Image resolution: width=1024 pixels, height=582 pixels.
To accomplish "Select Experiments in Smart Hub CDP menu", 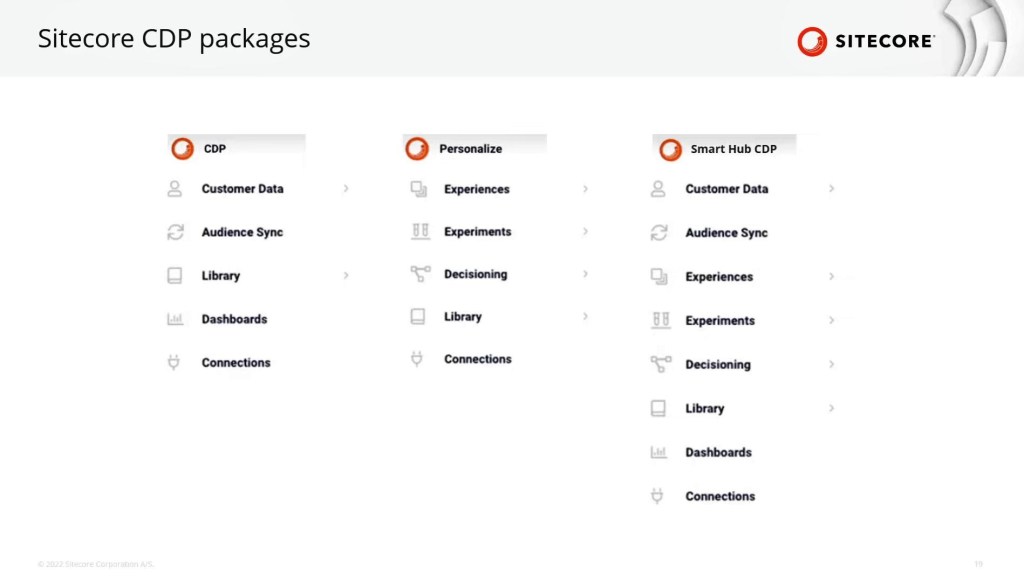I will [720, 321].
